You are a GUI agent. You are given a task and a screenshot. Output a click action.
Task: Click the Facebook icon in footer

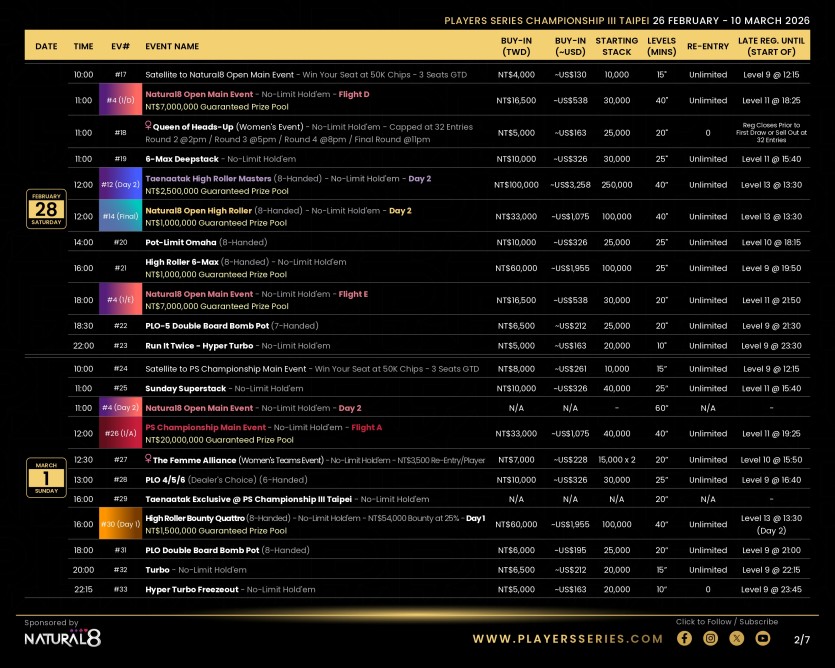click(684, 638)
